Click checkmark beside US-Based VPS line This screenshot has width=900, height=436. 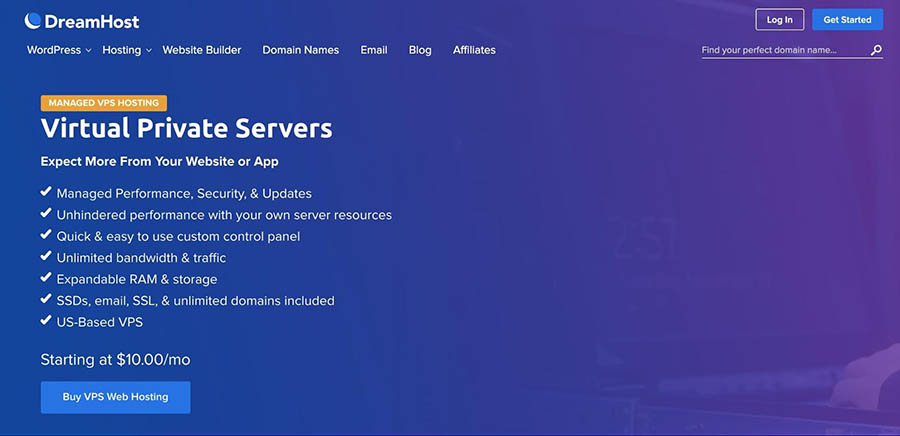[x=46, y=321]
